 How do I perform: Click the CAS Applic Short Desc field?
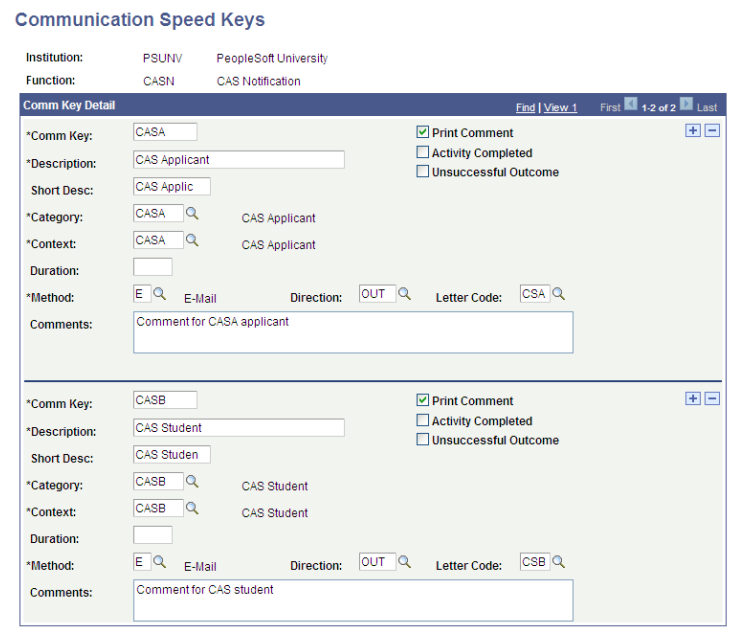[172, 186]
